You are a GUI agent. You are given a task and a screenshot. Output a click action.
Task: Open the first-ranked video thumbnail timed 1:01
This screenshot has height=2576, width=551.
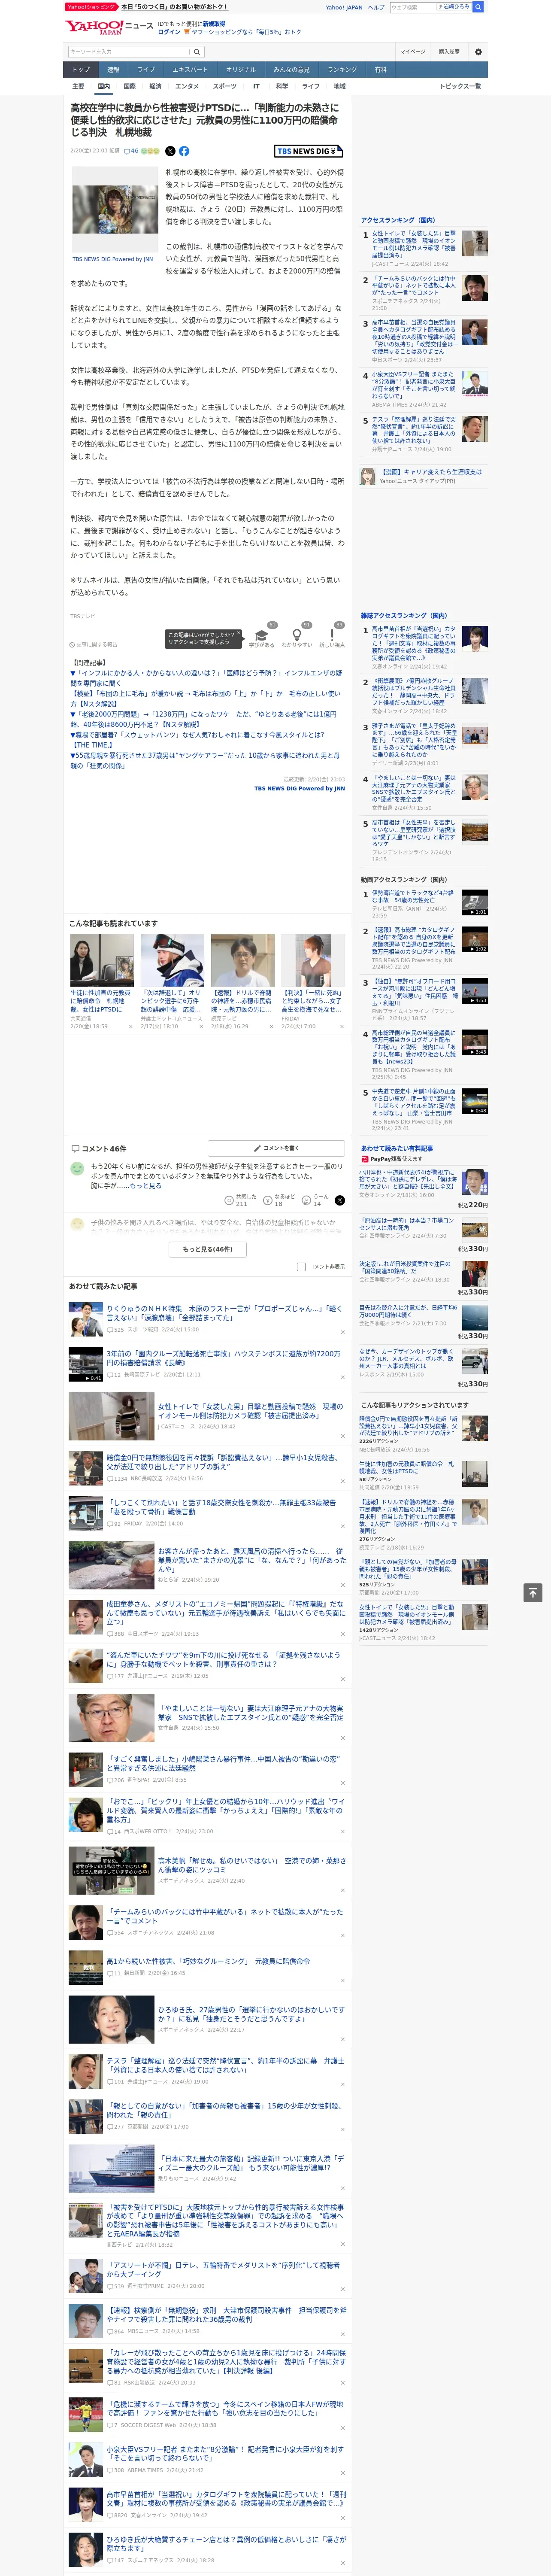[x=475, y=902]
